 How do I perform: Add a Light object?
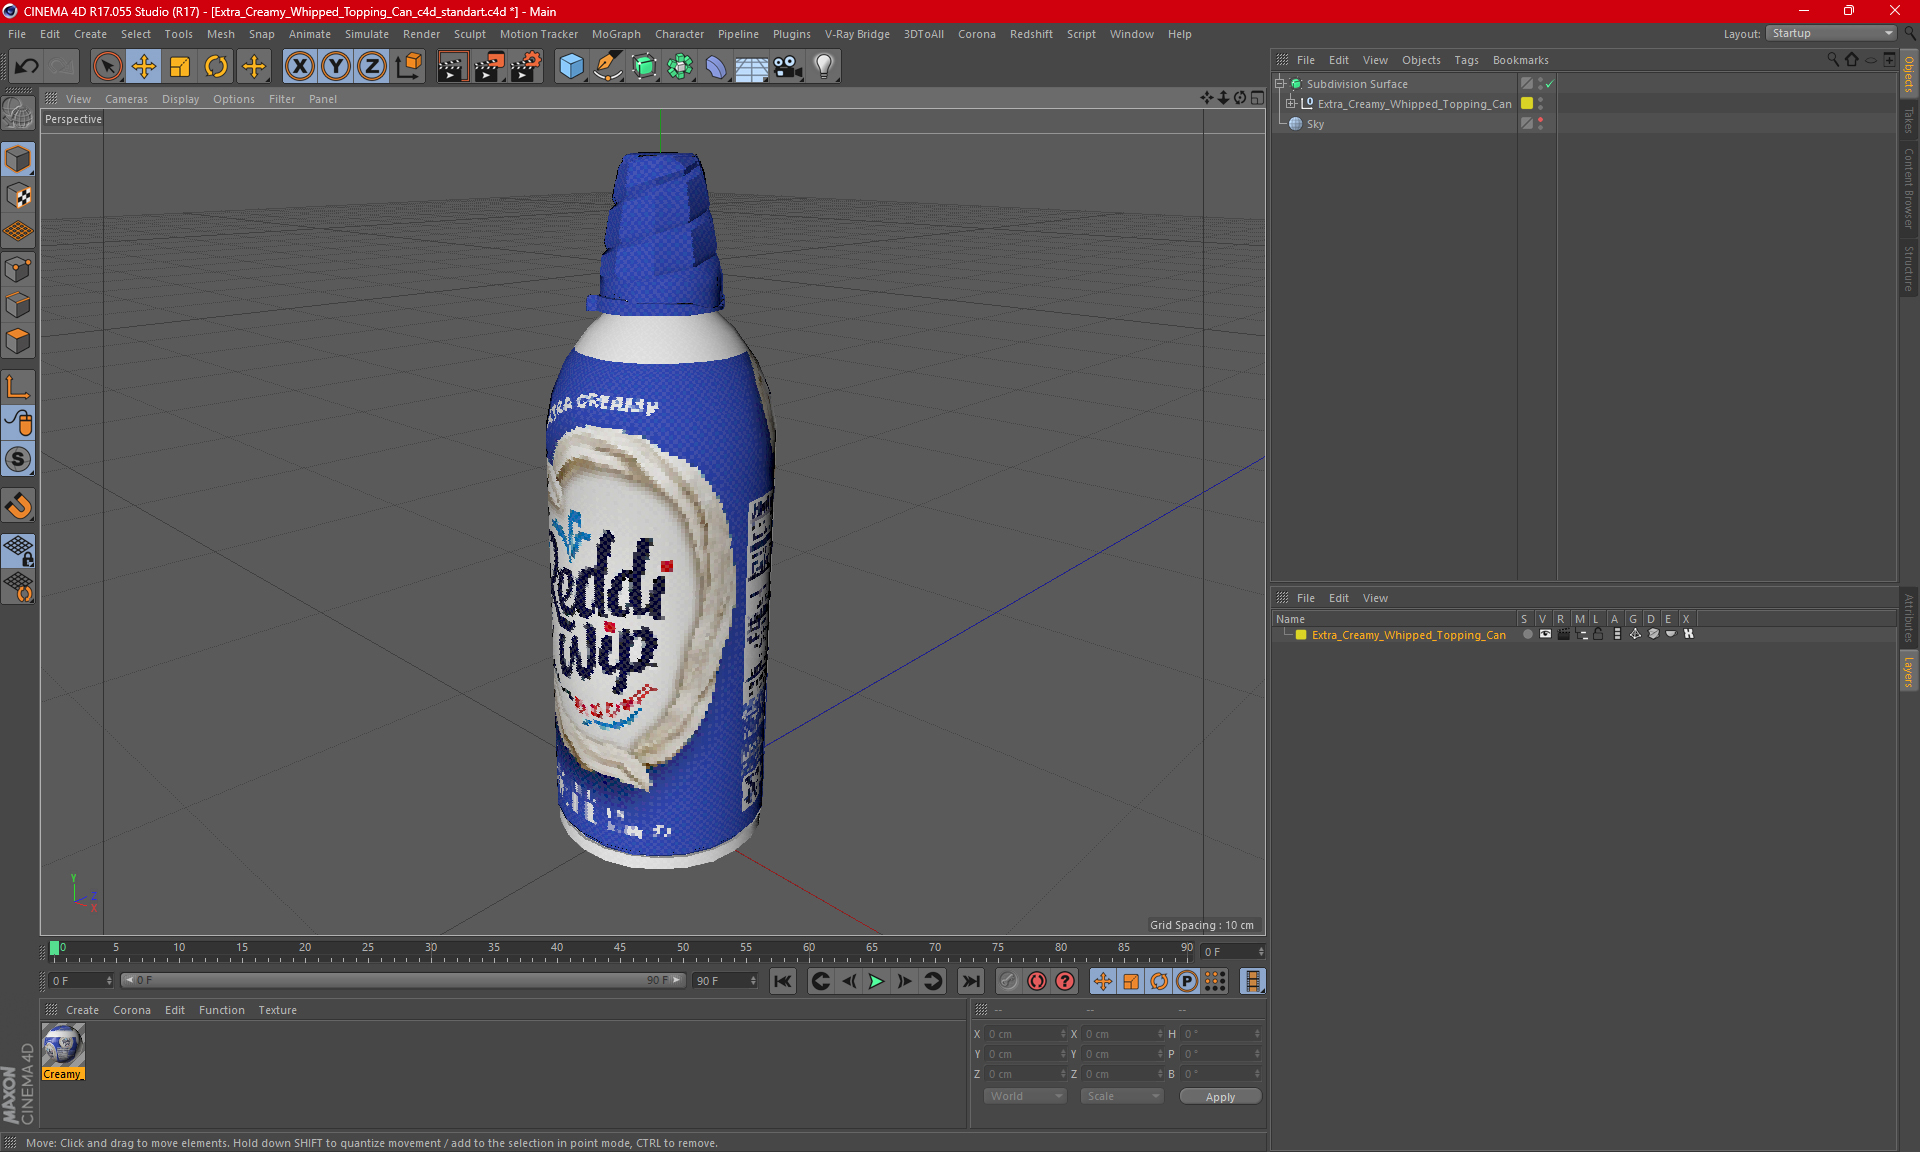pyautogui.click(x=824, y=67)
